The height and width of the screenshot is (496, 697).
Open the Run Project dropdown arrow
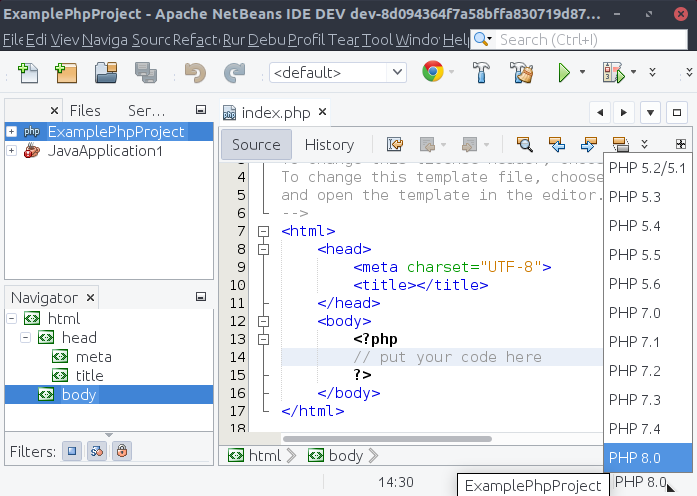(582, 72)
